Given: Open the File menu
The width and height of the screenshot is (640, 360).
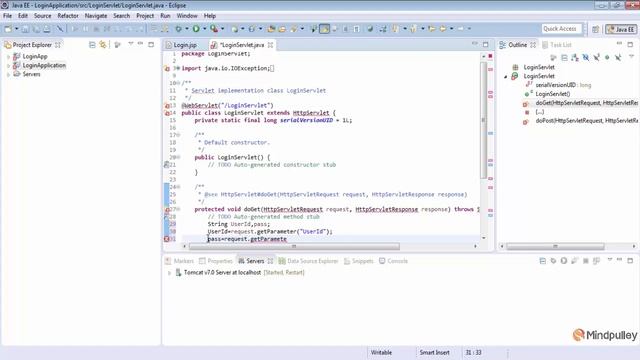Looking at the screenshot, I should coord(7,16).
